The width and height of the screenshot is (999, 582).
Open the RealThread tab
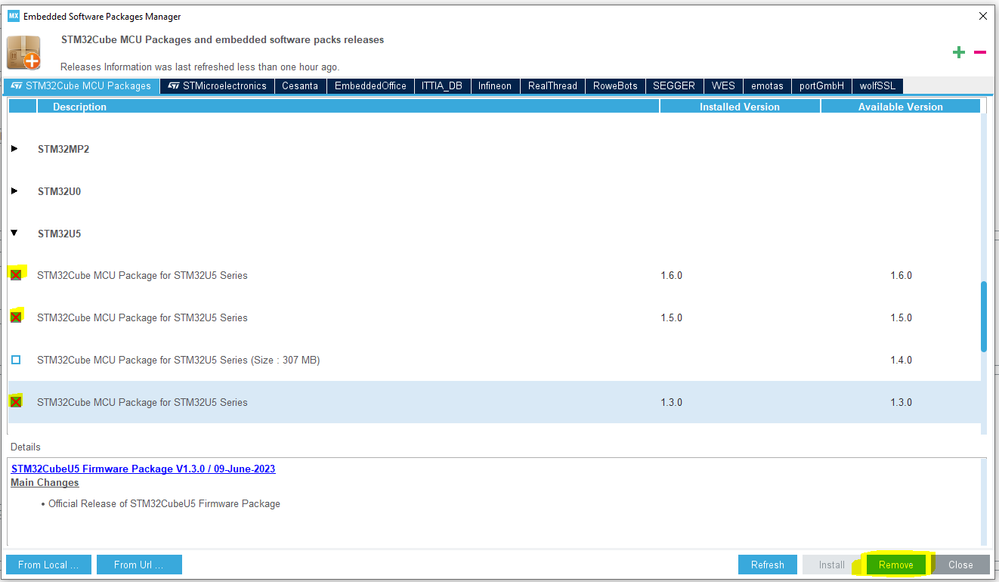pos(552,86)
